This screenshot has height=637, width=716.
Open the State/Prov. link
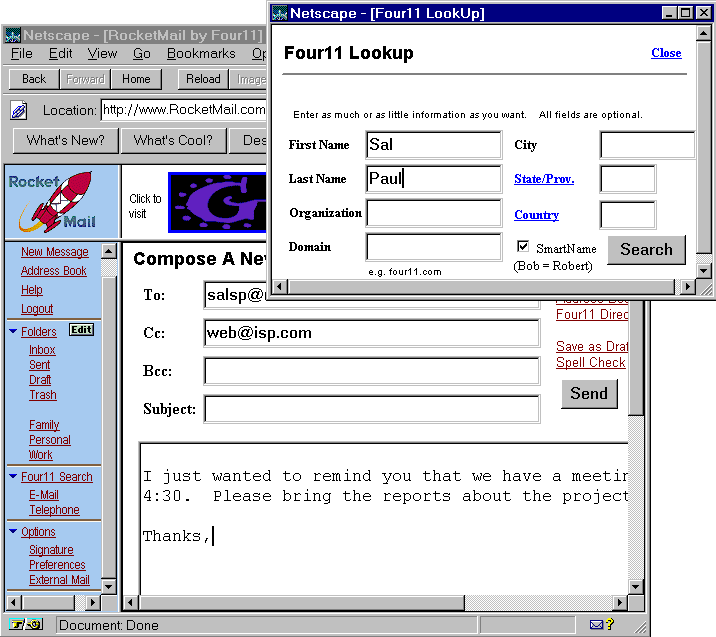pyautogui.click(x=544, y=179)
